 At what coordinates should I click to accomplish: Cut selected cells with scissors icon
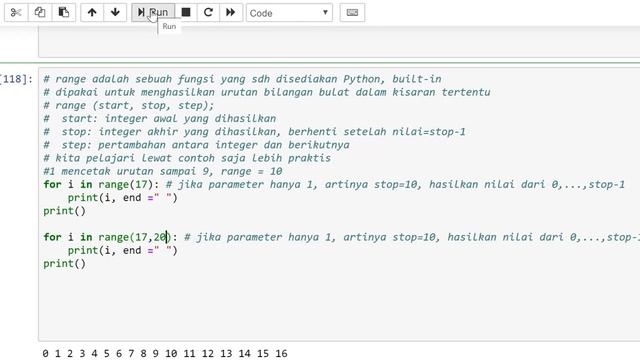coord(16,12)
